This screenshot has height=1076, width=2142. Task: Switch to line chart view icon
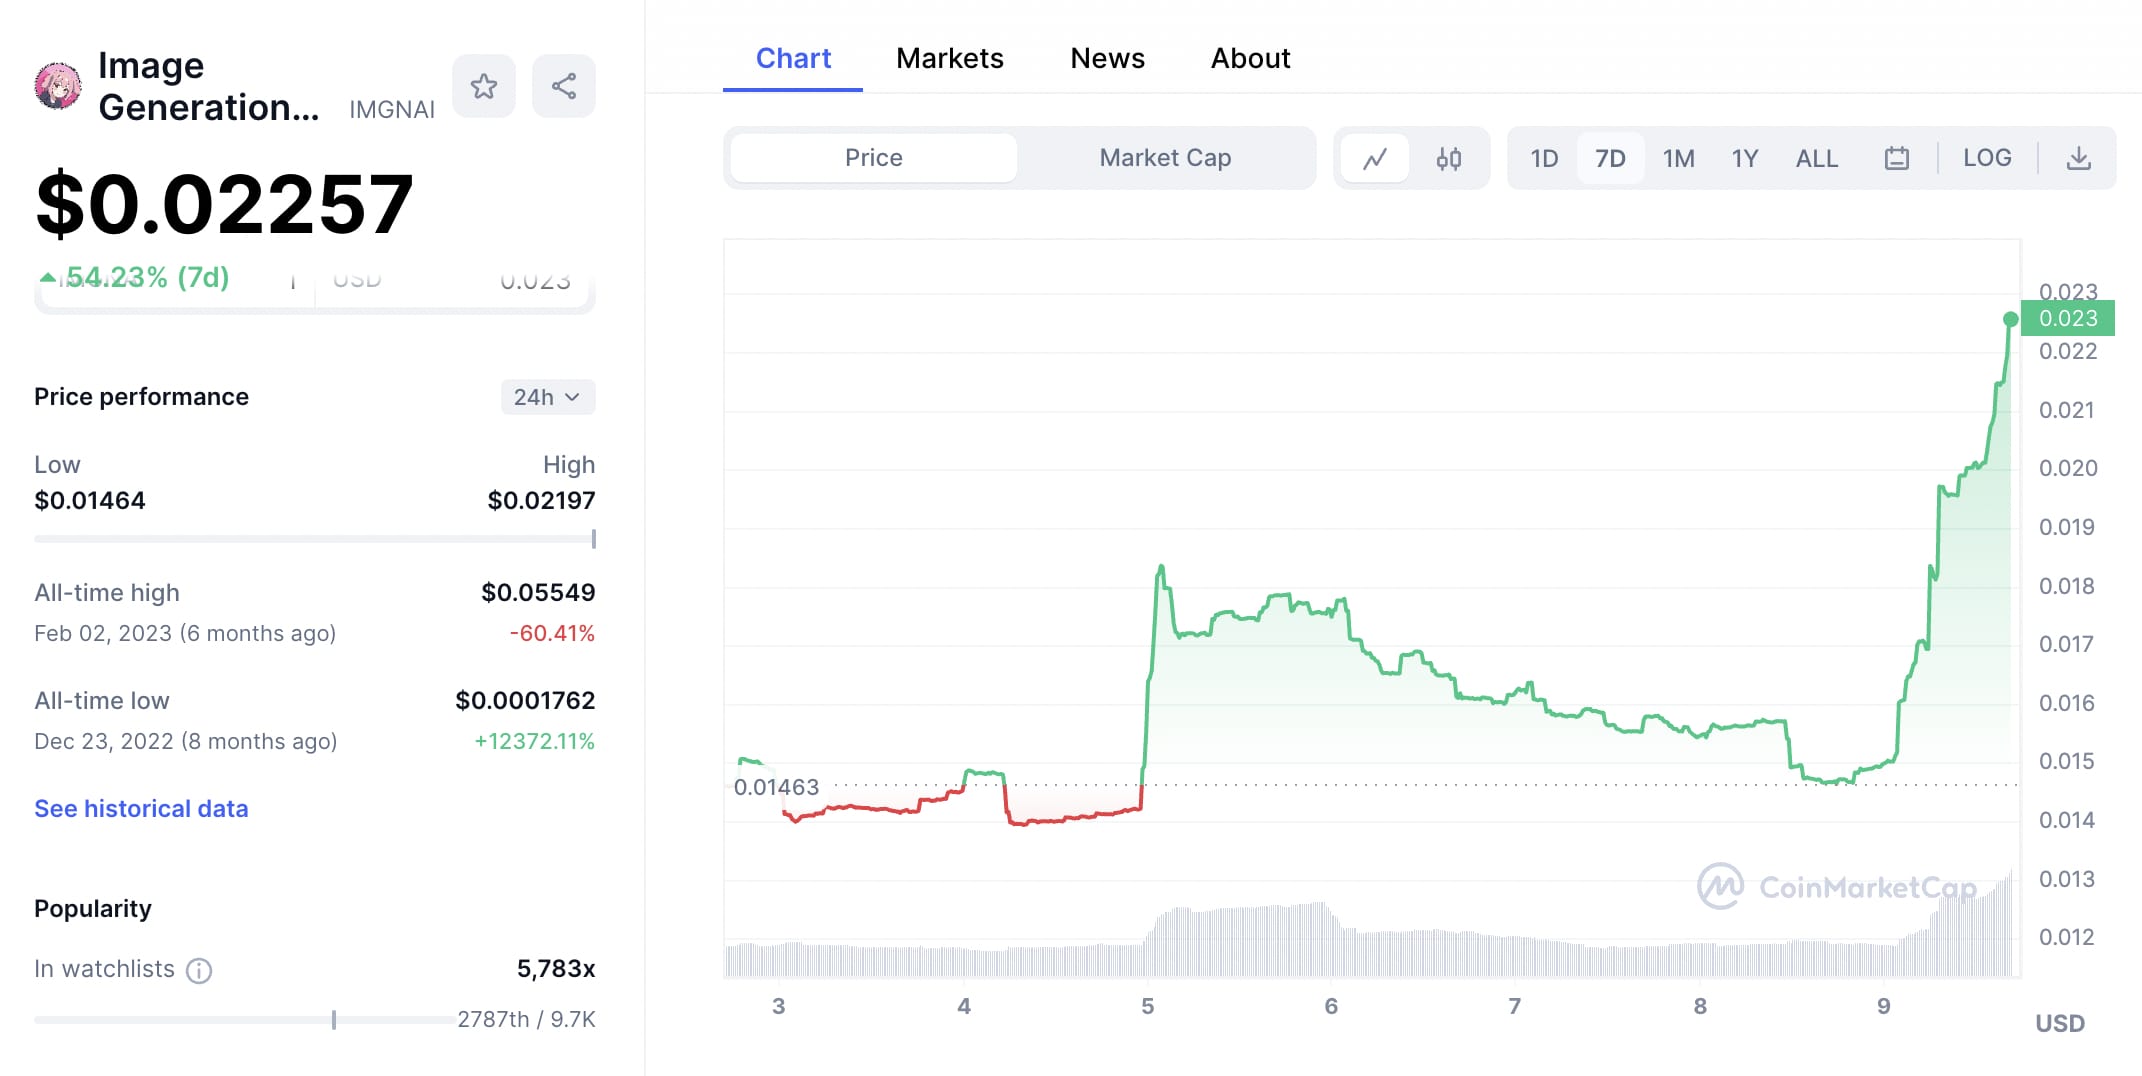[1375, 158]
